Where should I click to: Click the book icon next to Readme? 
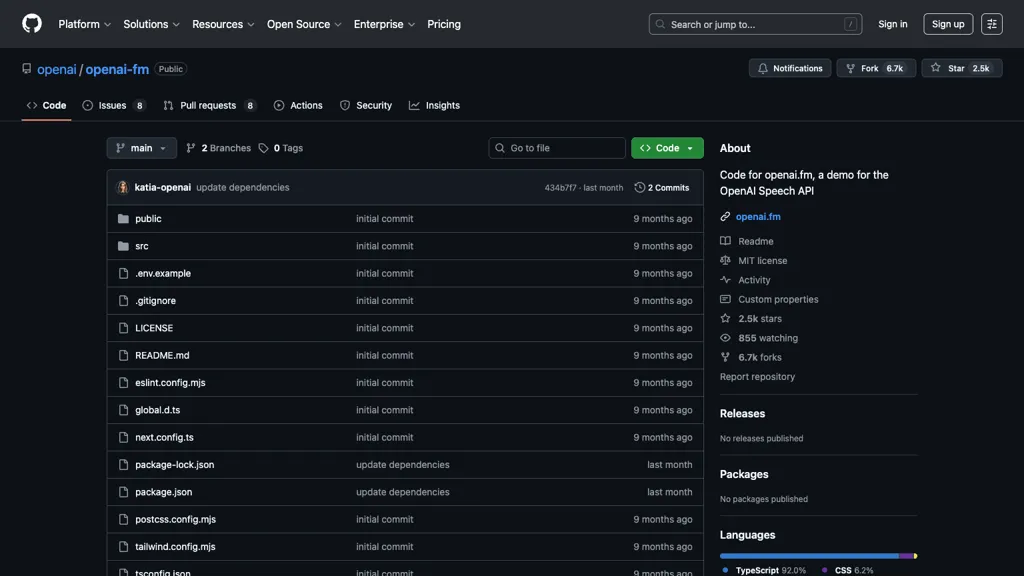(725, 241)
